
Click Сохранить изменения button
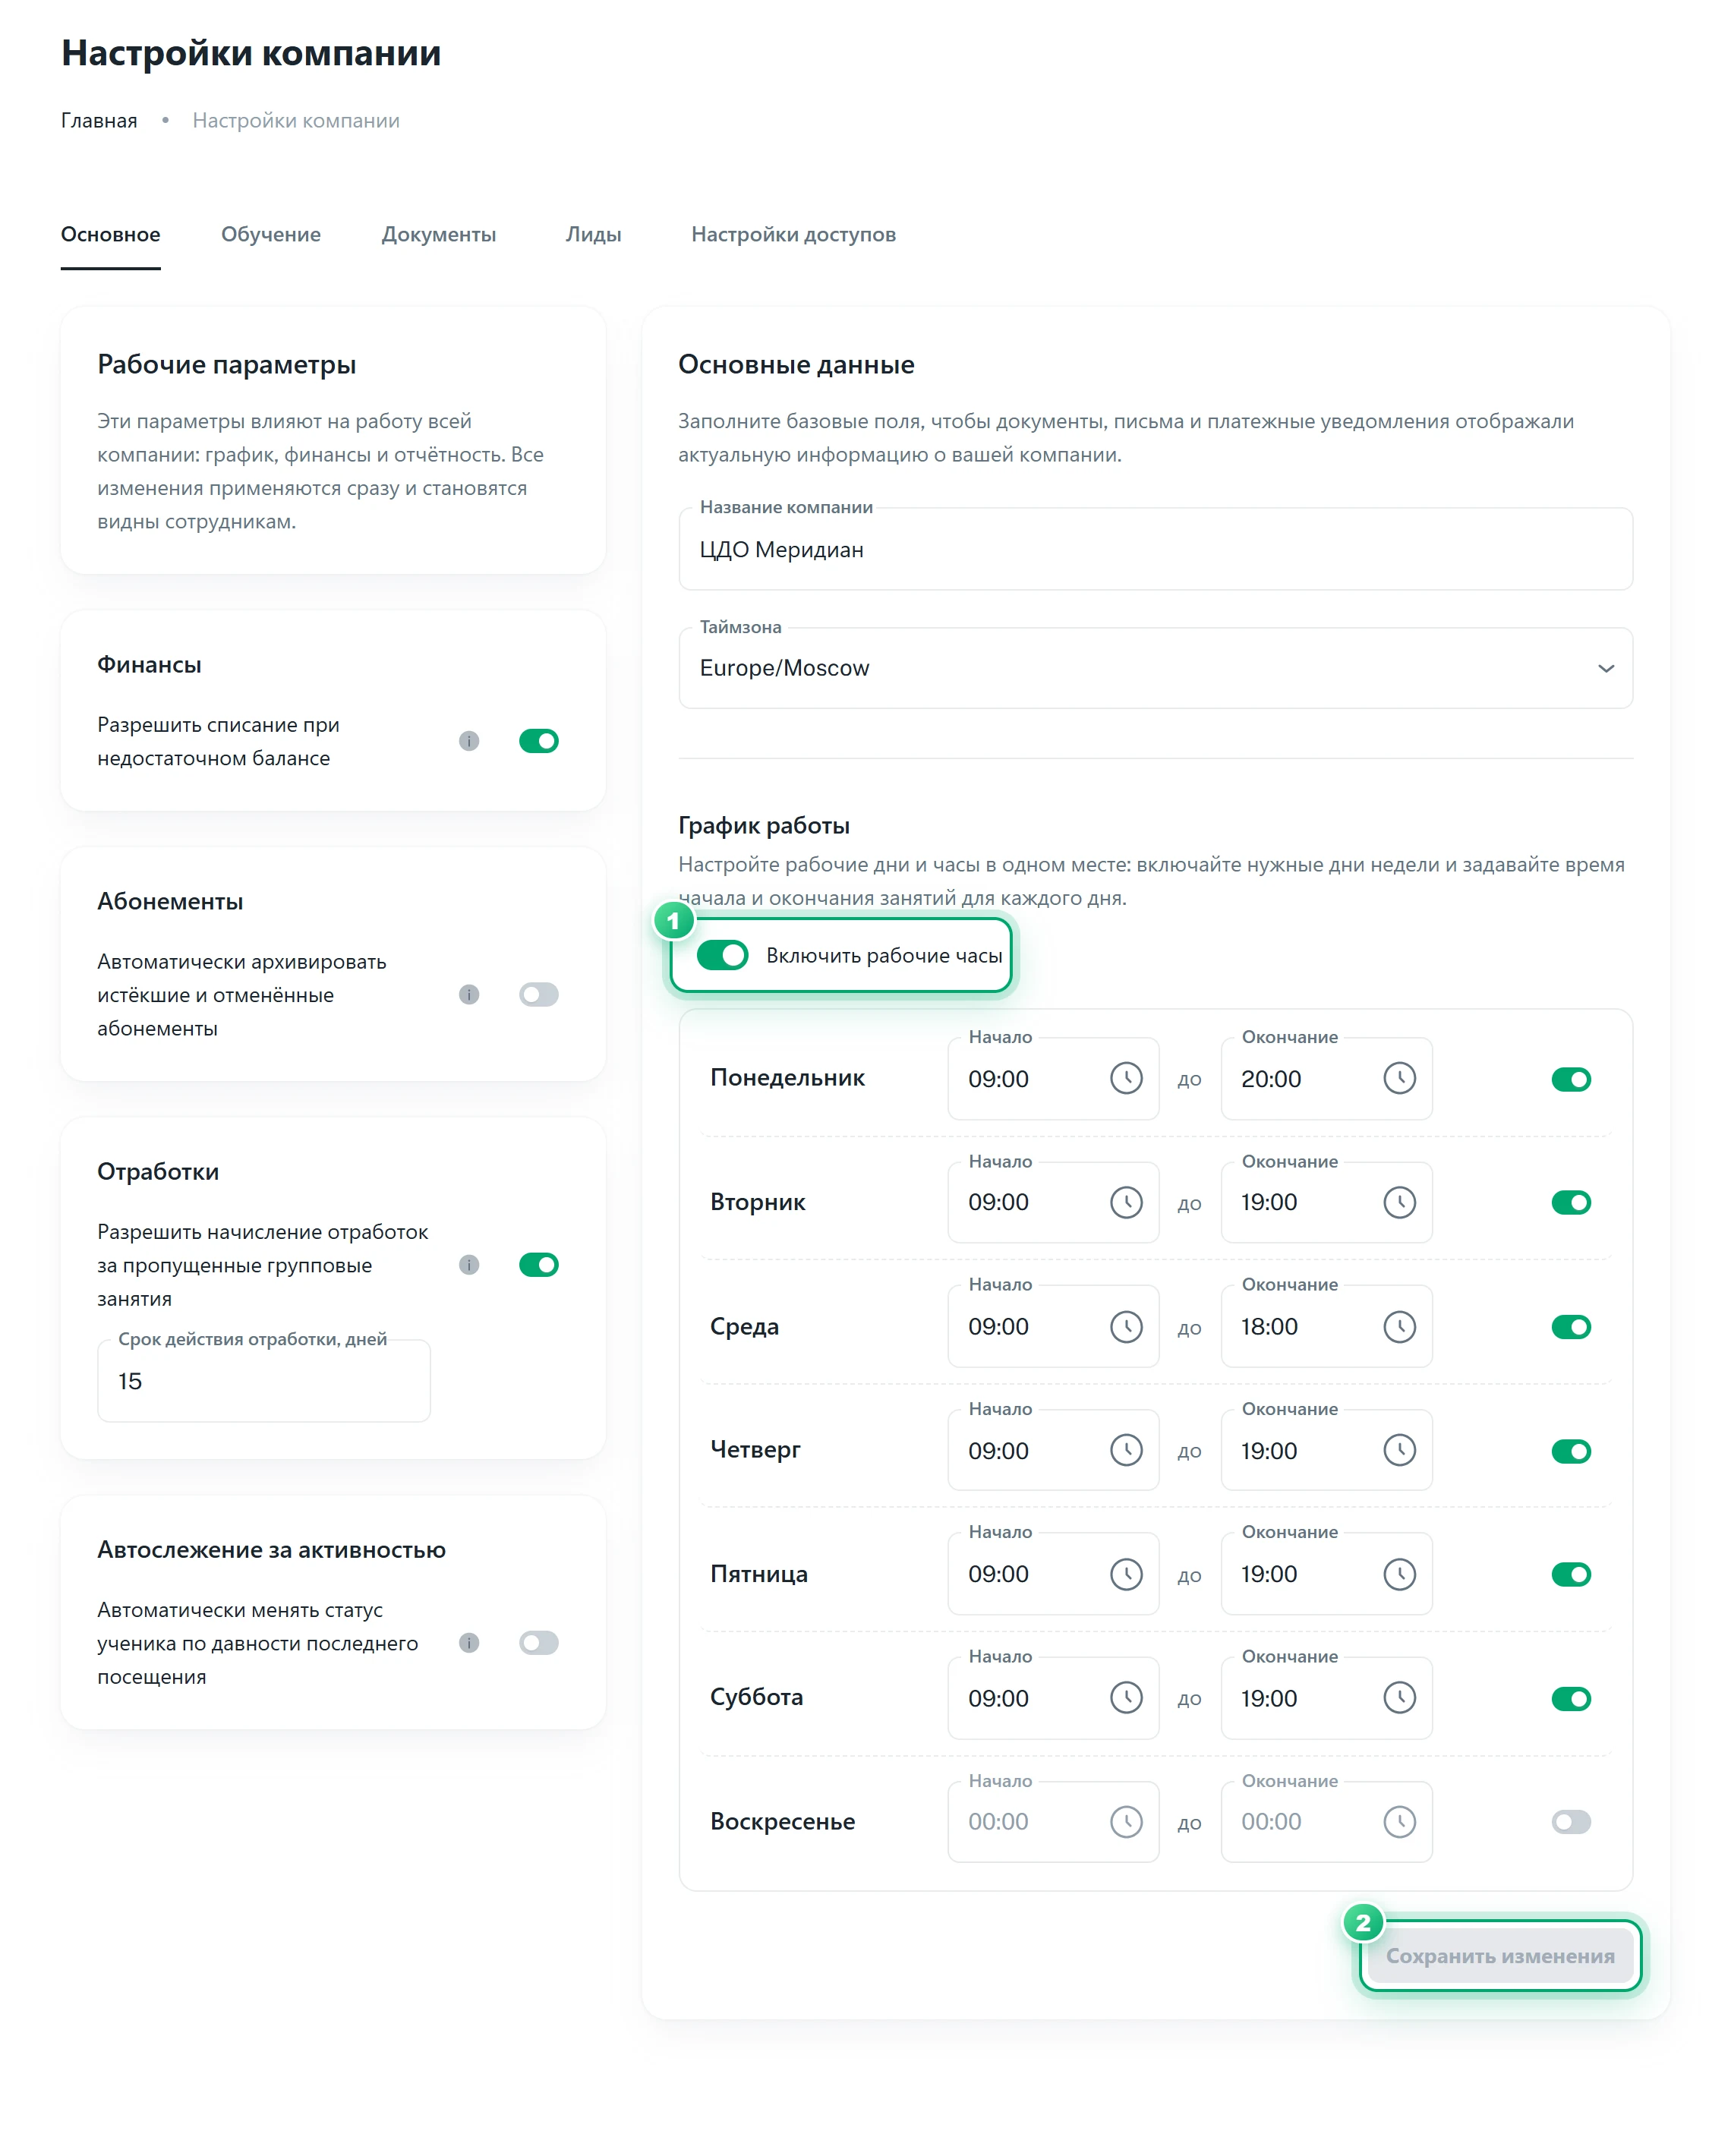[1500, 1956]
